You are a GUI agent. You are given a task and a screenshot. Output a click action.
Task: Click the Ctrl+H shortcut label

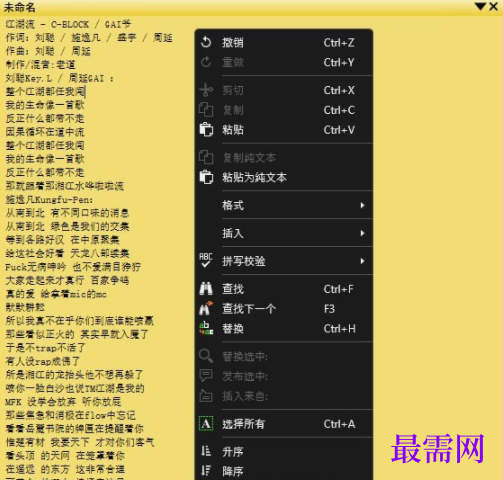coord(340,329)
